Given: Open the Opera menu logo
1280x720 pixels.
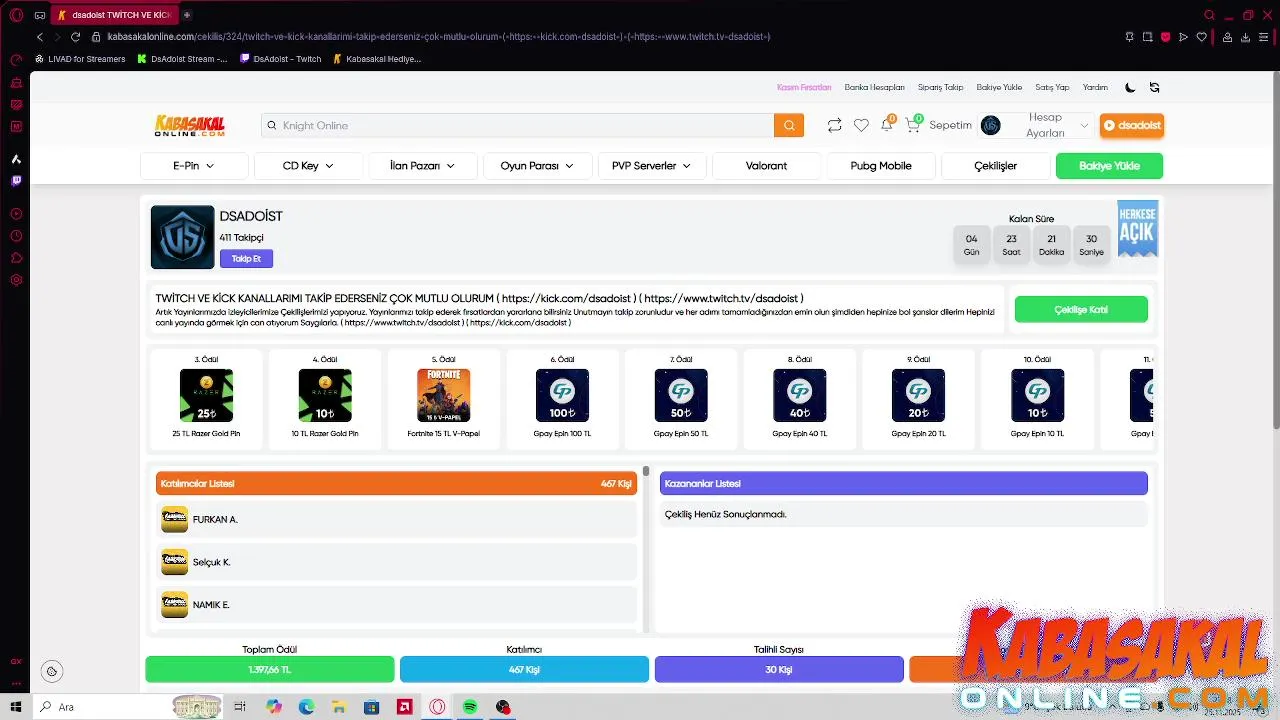Looking at the screenshot, I should tap(16, 15).
